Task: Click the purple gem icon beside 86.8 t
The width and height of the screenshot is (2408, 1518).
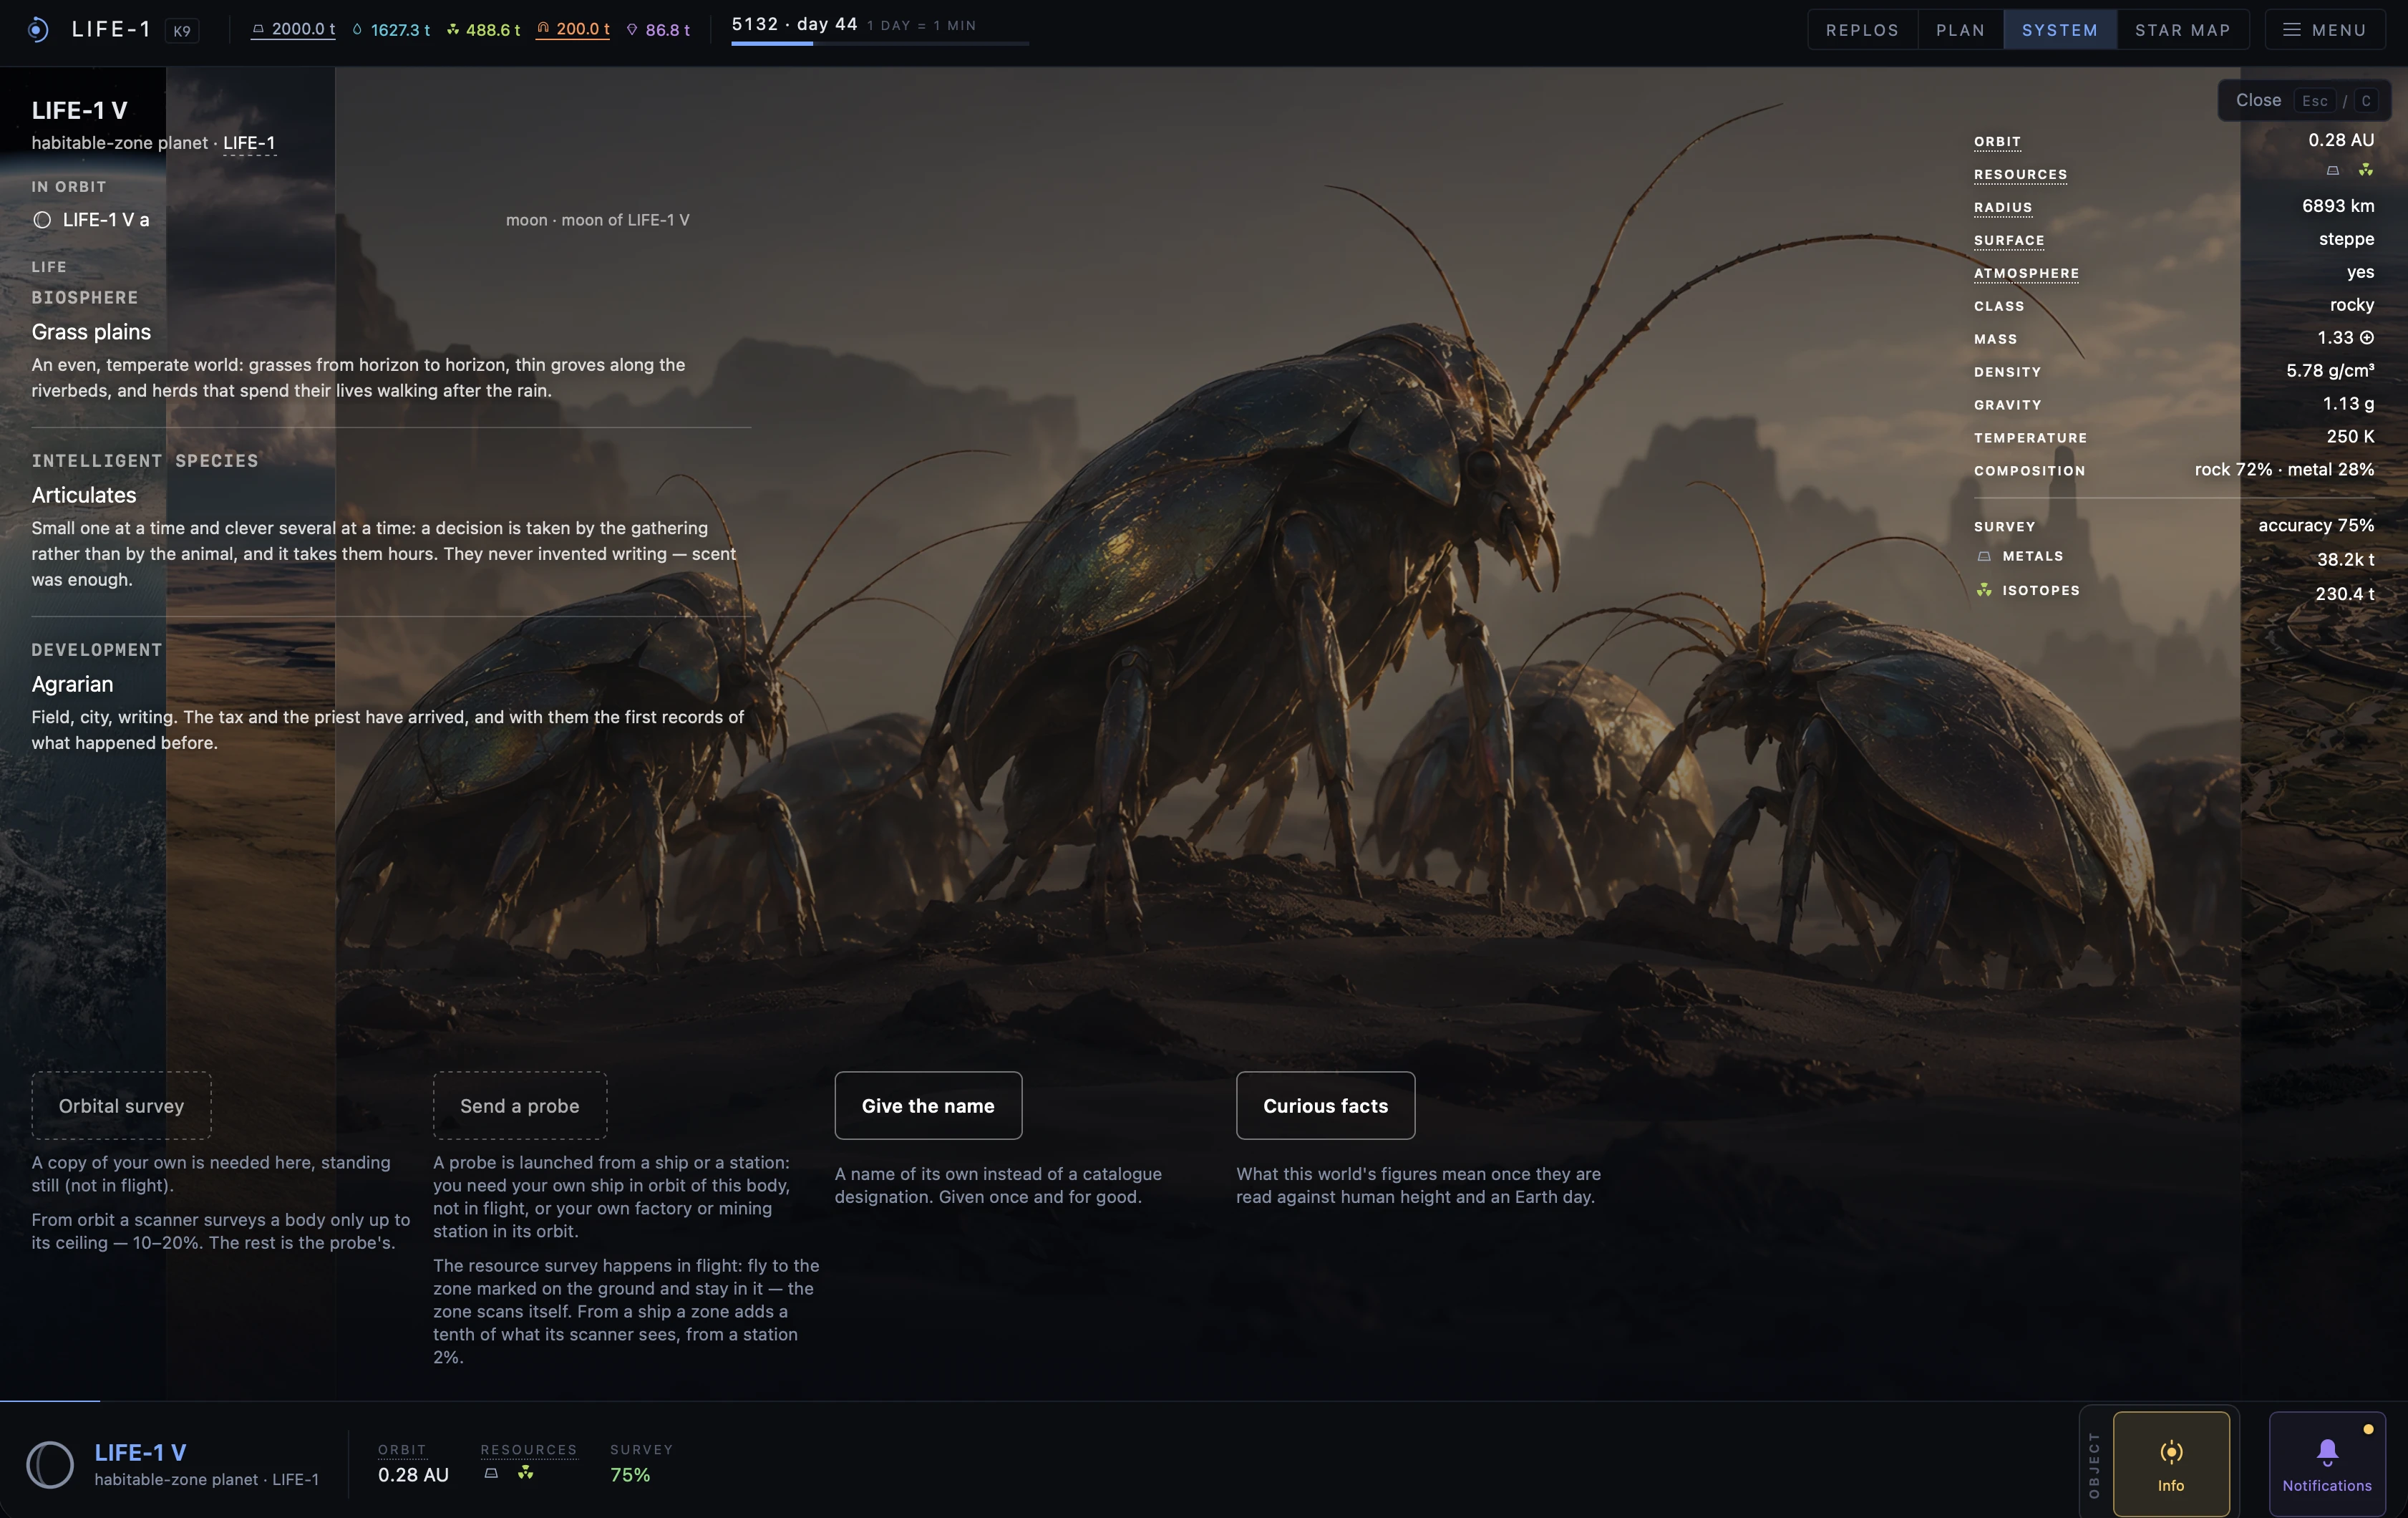Action: click(632, 29)
